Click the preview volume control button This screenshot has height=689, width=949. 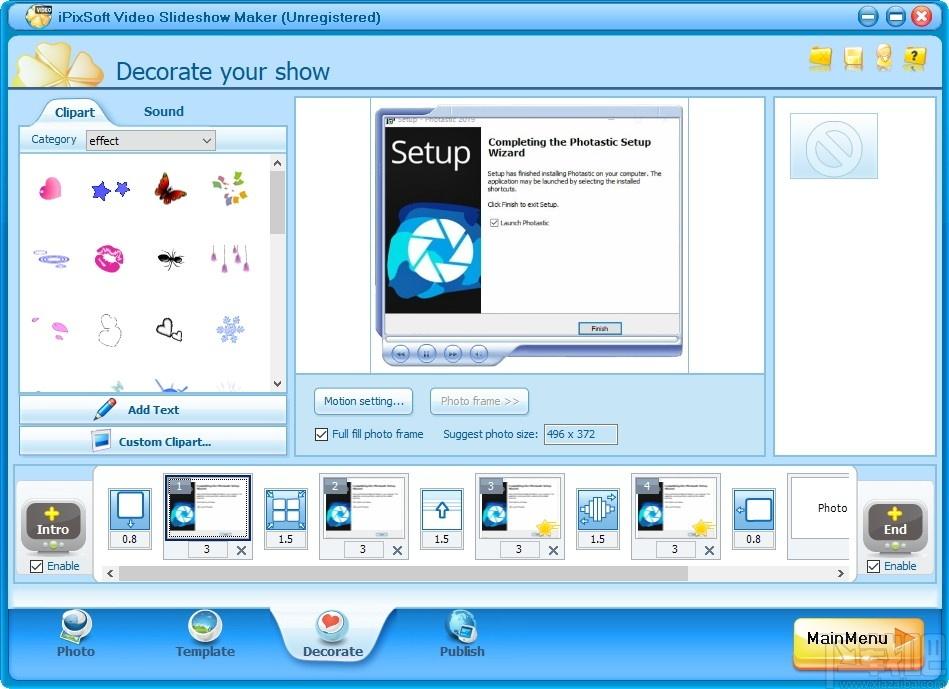[479, 353]
